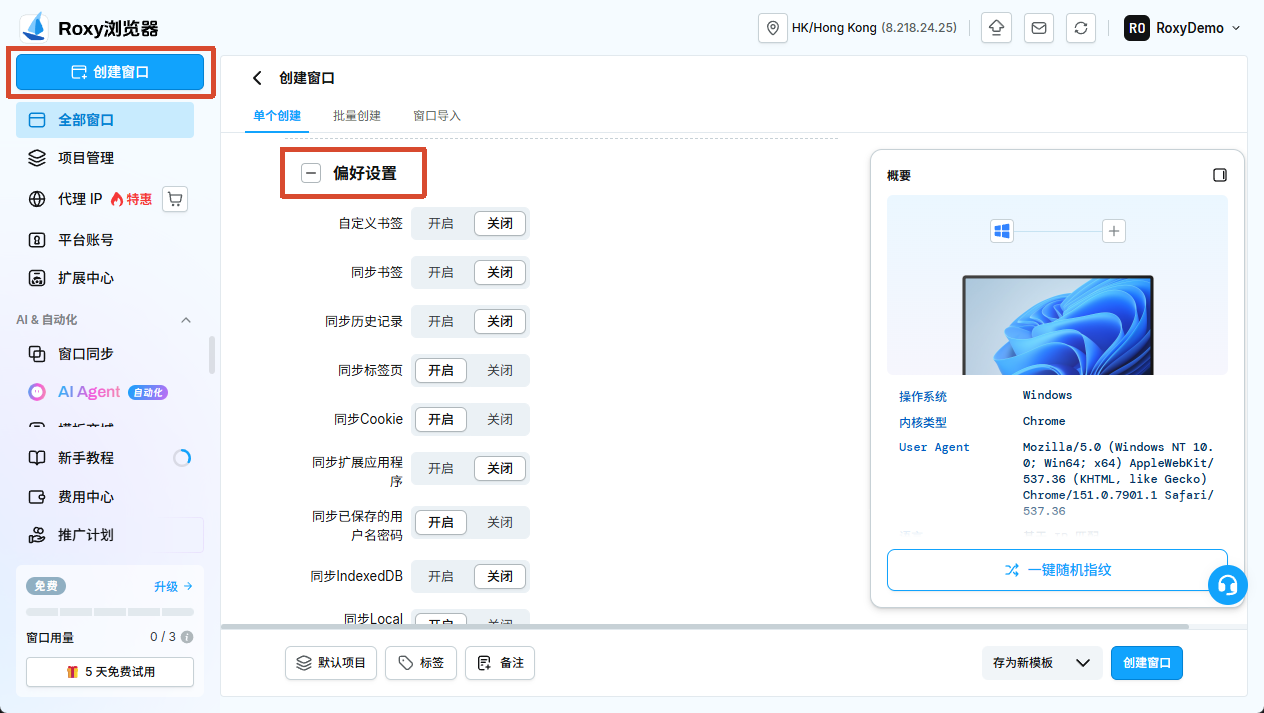1264x713 pixels.
Task: Set 同步扩展应用程序 to 开启
Action: 441,468
